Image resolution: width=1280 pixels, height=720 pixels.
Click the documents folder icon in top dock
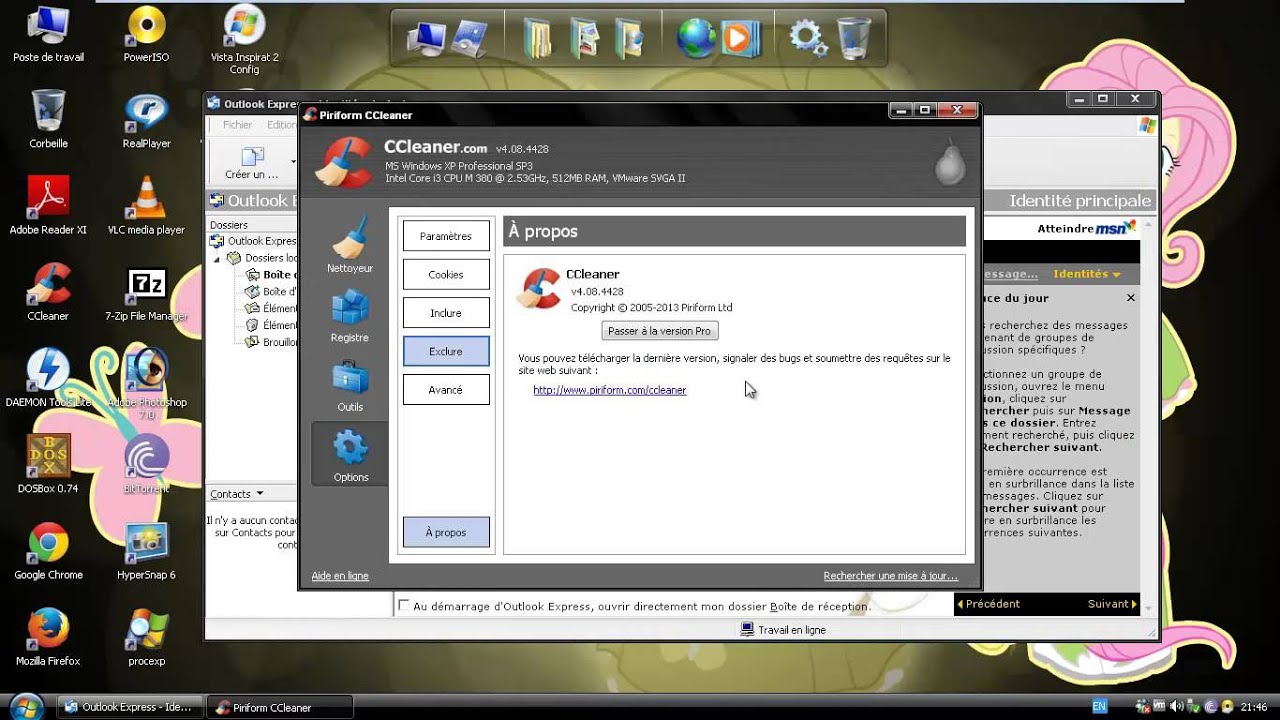pyautogui.click(x=538, y=38)
